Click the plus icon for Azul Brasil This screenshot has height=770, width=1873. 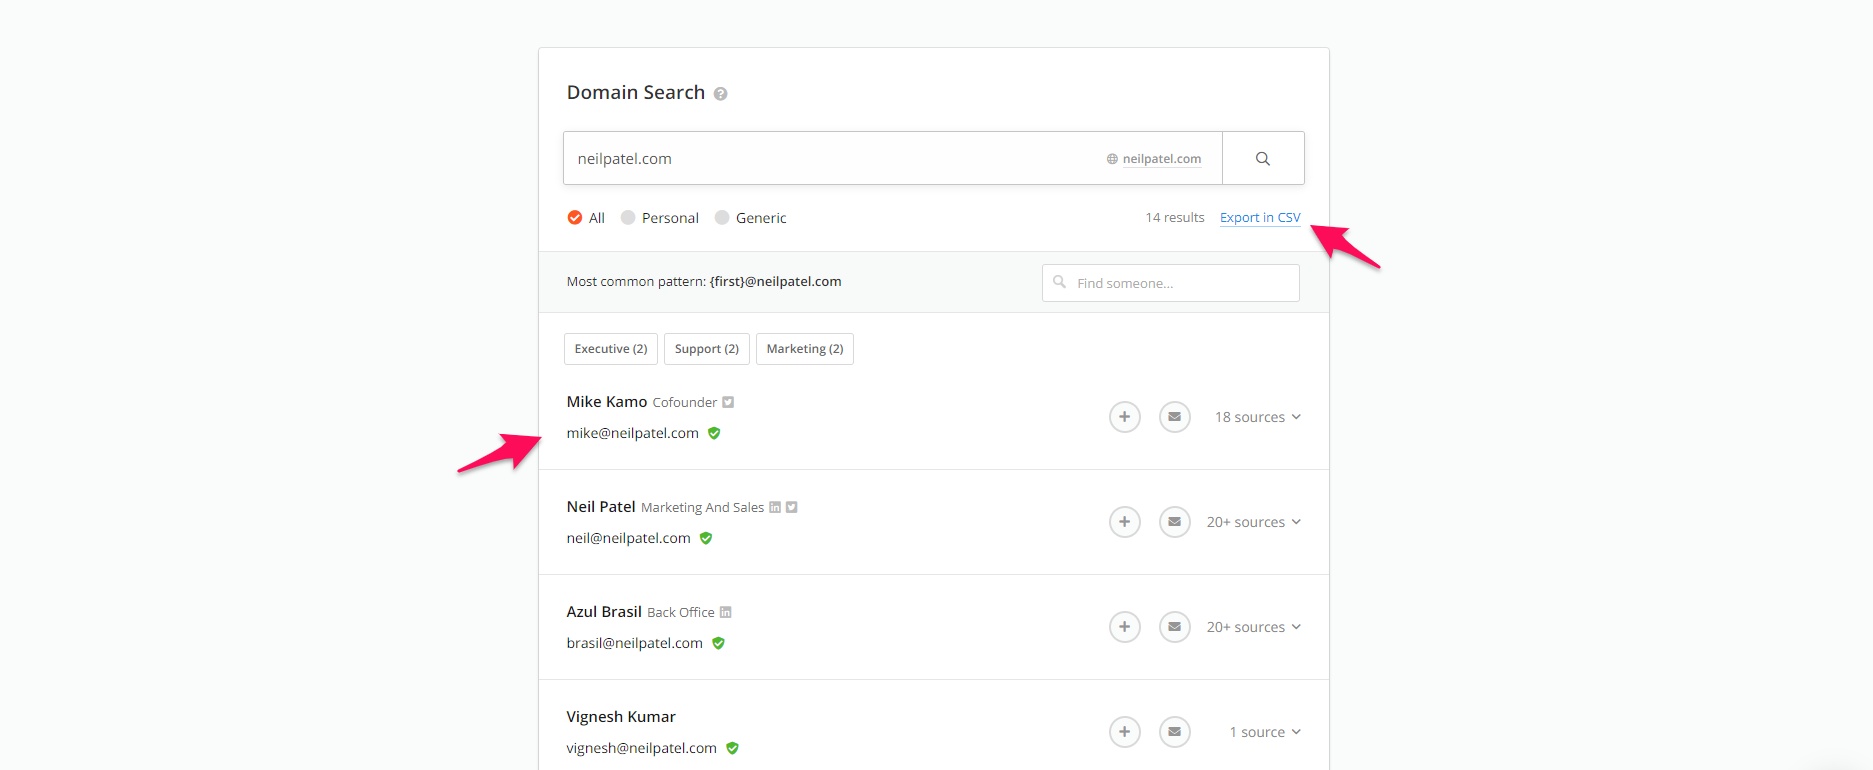1124,627
